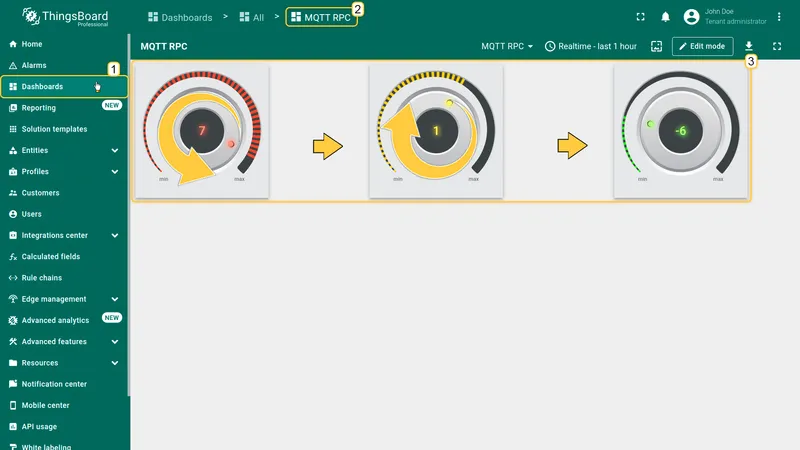Open the notifications bell
Image resolution: width=800 pixels, height=450 pixels.
(665, 17)
